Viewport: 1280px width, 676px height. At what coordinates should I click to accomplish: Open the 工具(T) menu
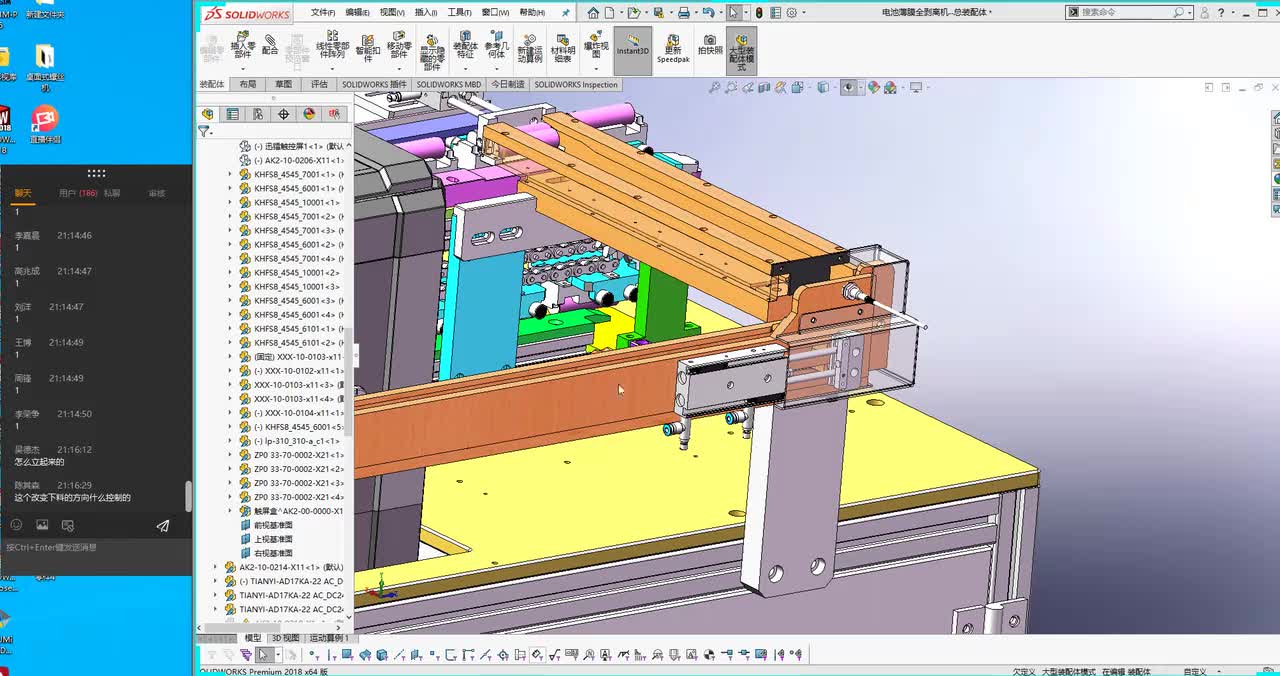click(x=459, y=13)
